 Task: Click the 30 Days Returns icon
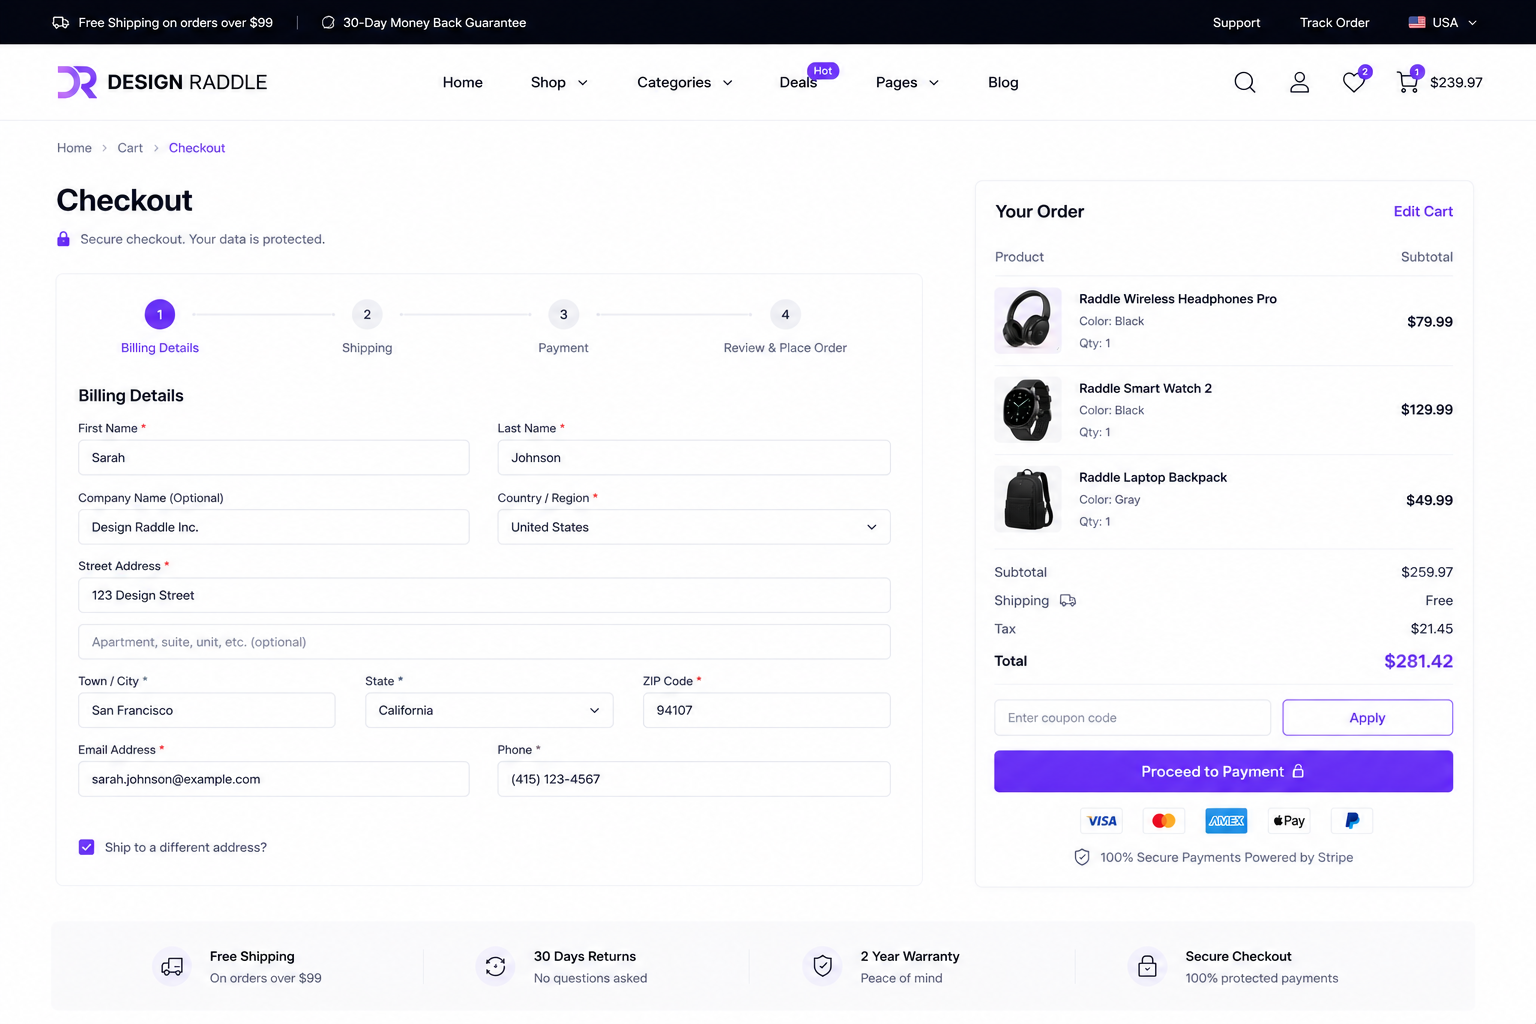(x=496, y=967)
